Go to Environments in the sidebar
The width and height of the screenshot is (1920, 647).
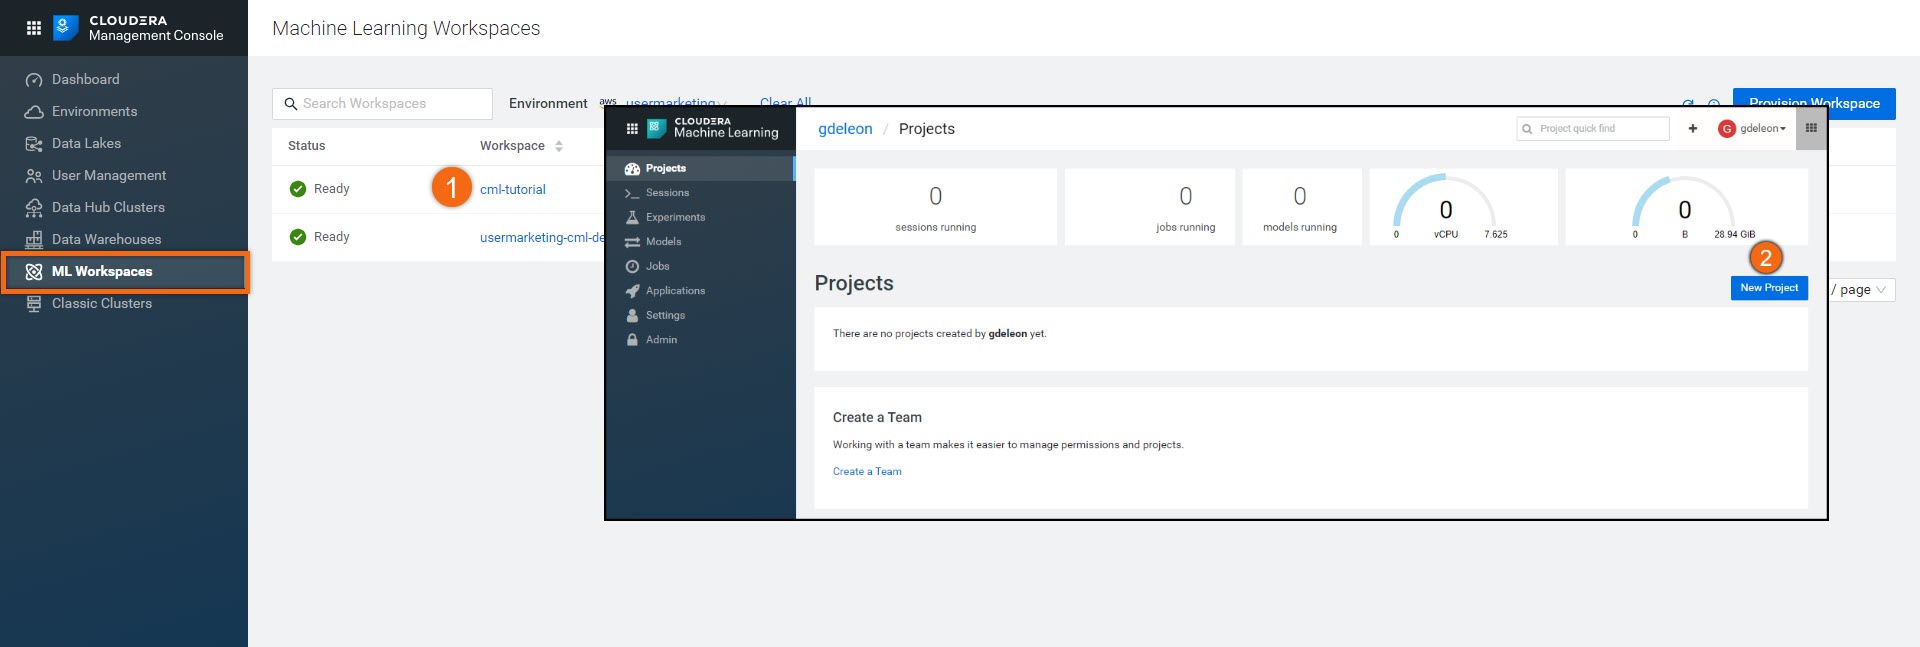(x=94, y=111)
